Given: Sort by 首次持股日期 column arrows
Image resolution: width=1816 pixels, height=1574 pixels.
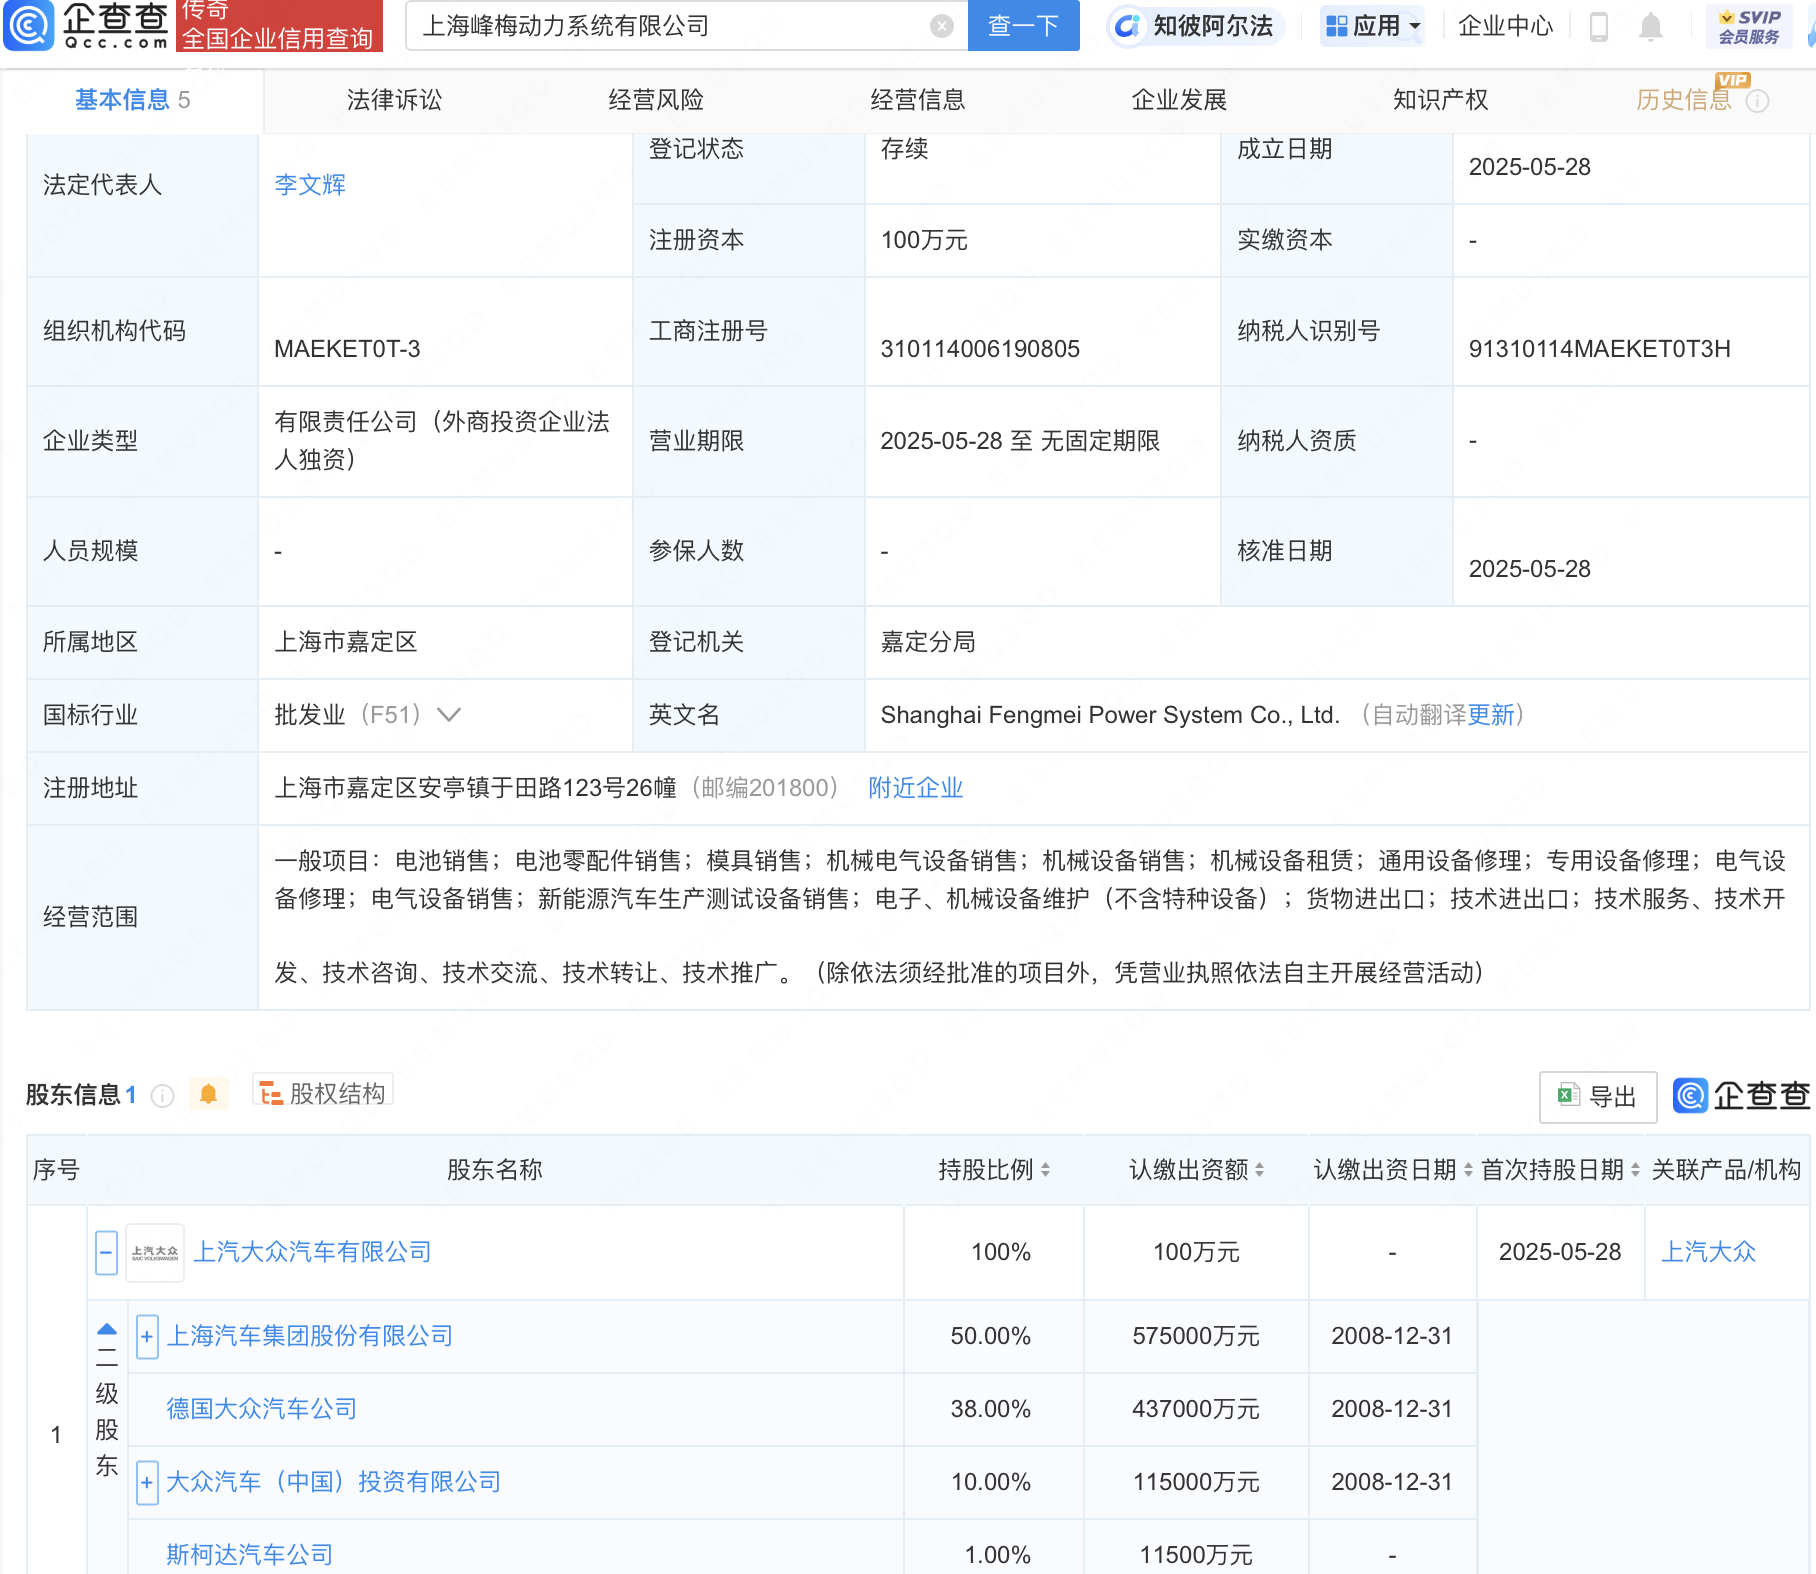Looking at the screenshot, I should [1635, 1170].
